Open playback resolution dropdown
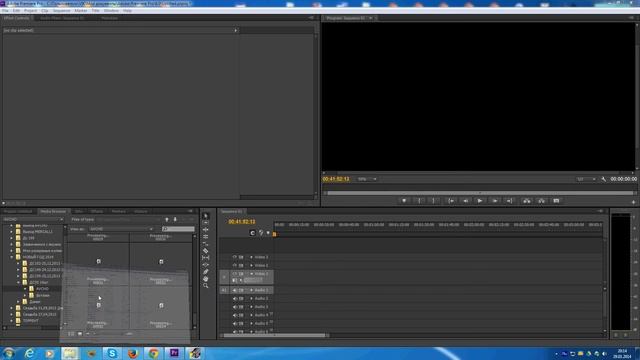The height and width of the screenshot is (360, 640). point(586,179)
